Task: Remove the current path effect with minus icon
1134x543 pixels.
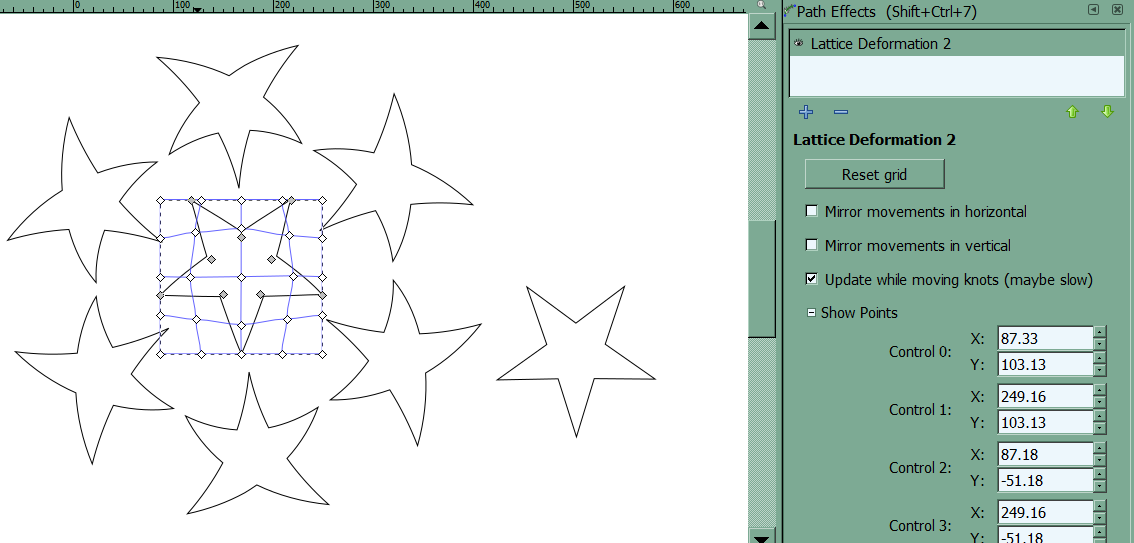Action: 840,112
